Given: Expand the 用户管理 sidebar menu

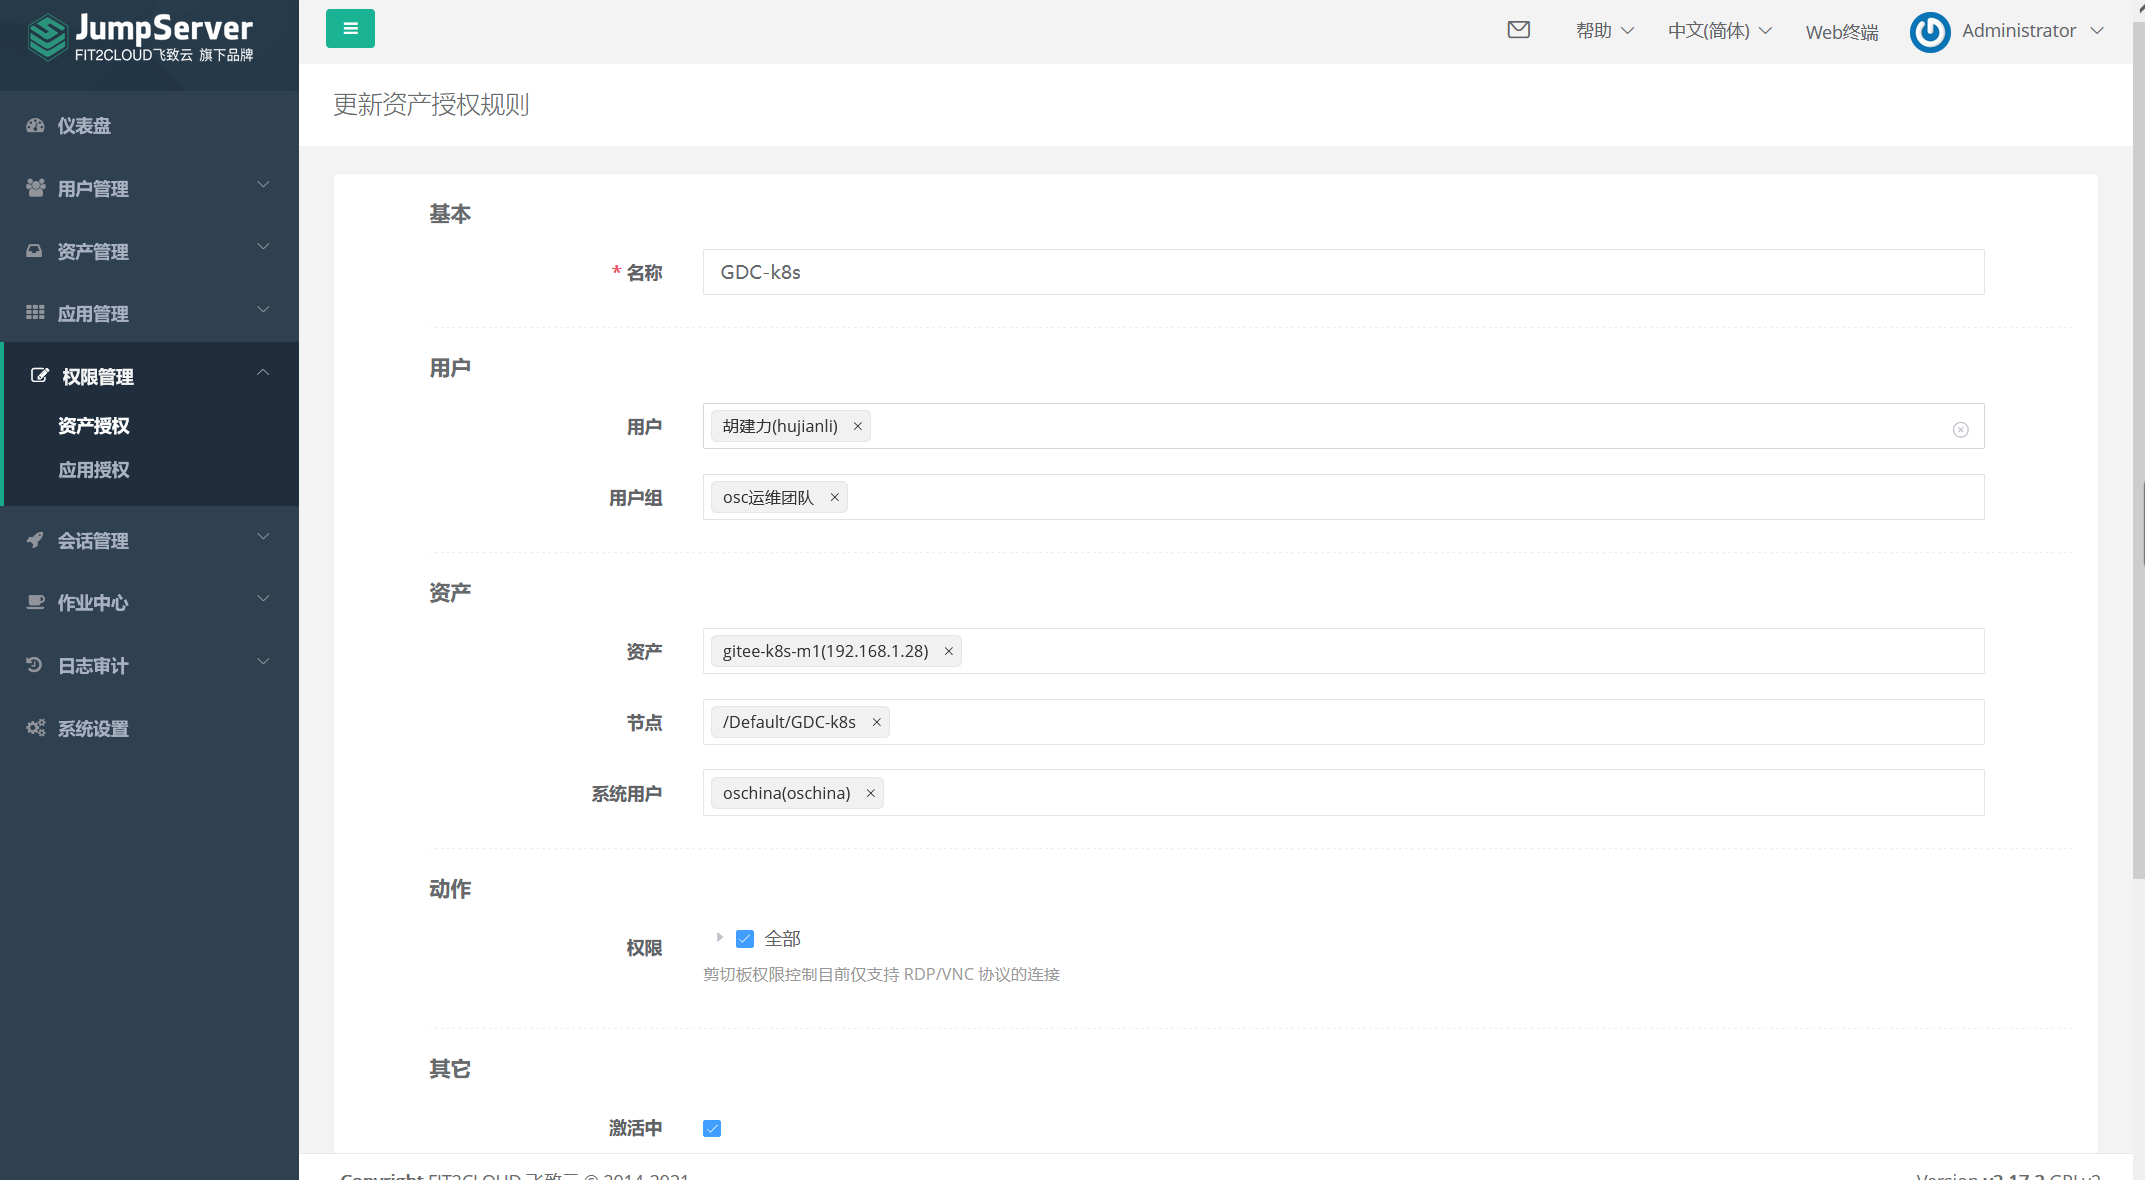Looking at the screenshot, I should [149, 188].
